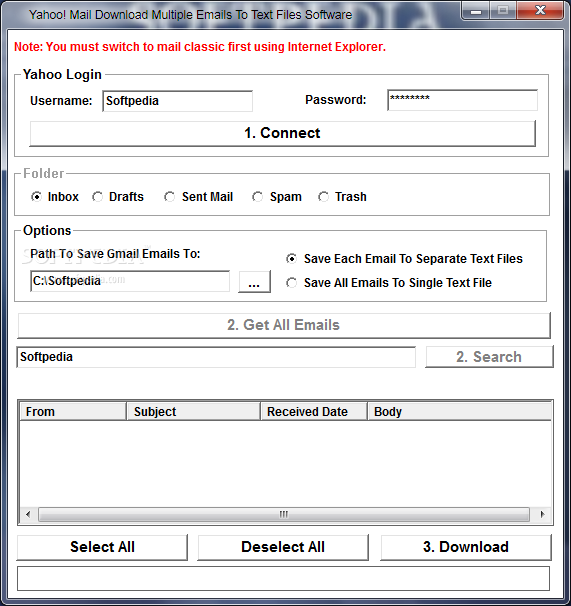This screenshot has height=606, width=571.
Task: Select the Drafts folder radio button
Action: tap(97, 197)
